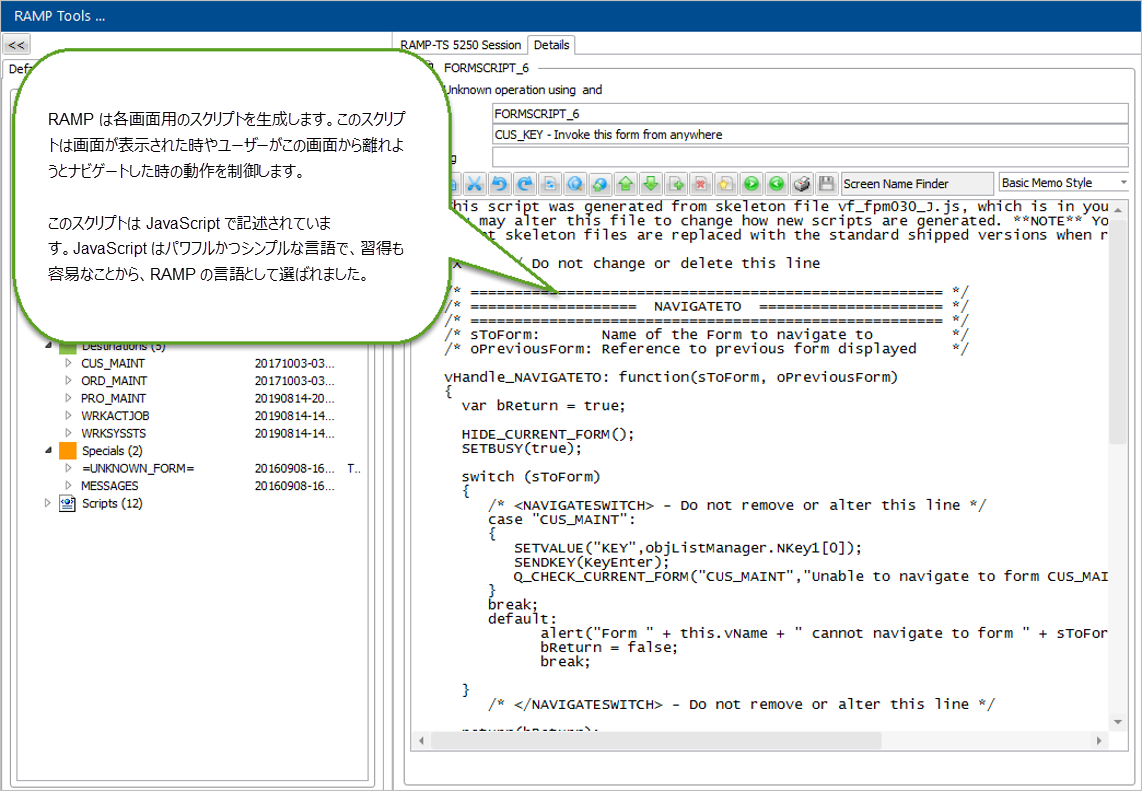Select the Details tab

(x=551, y=45)
